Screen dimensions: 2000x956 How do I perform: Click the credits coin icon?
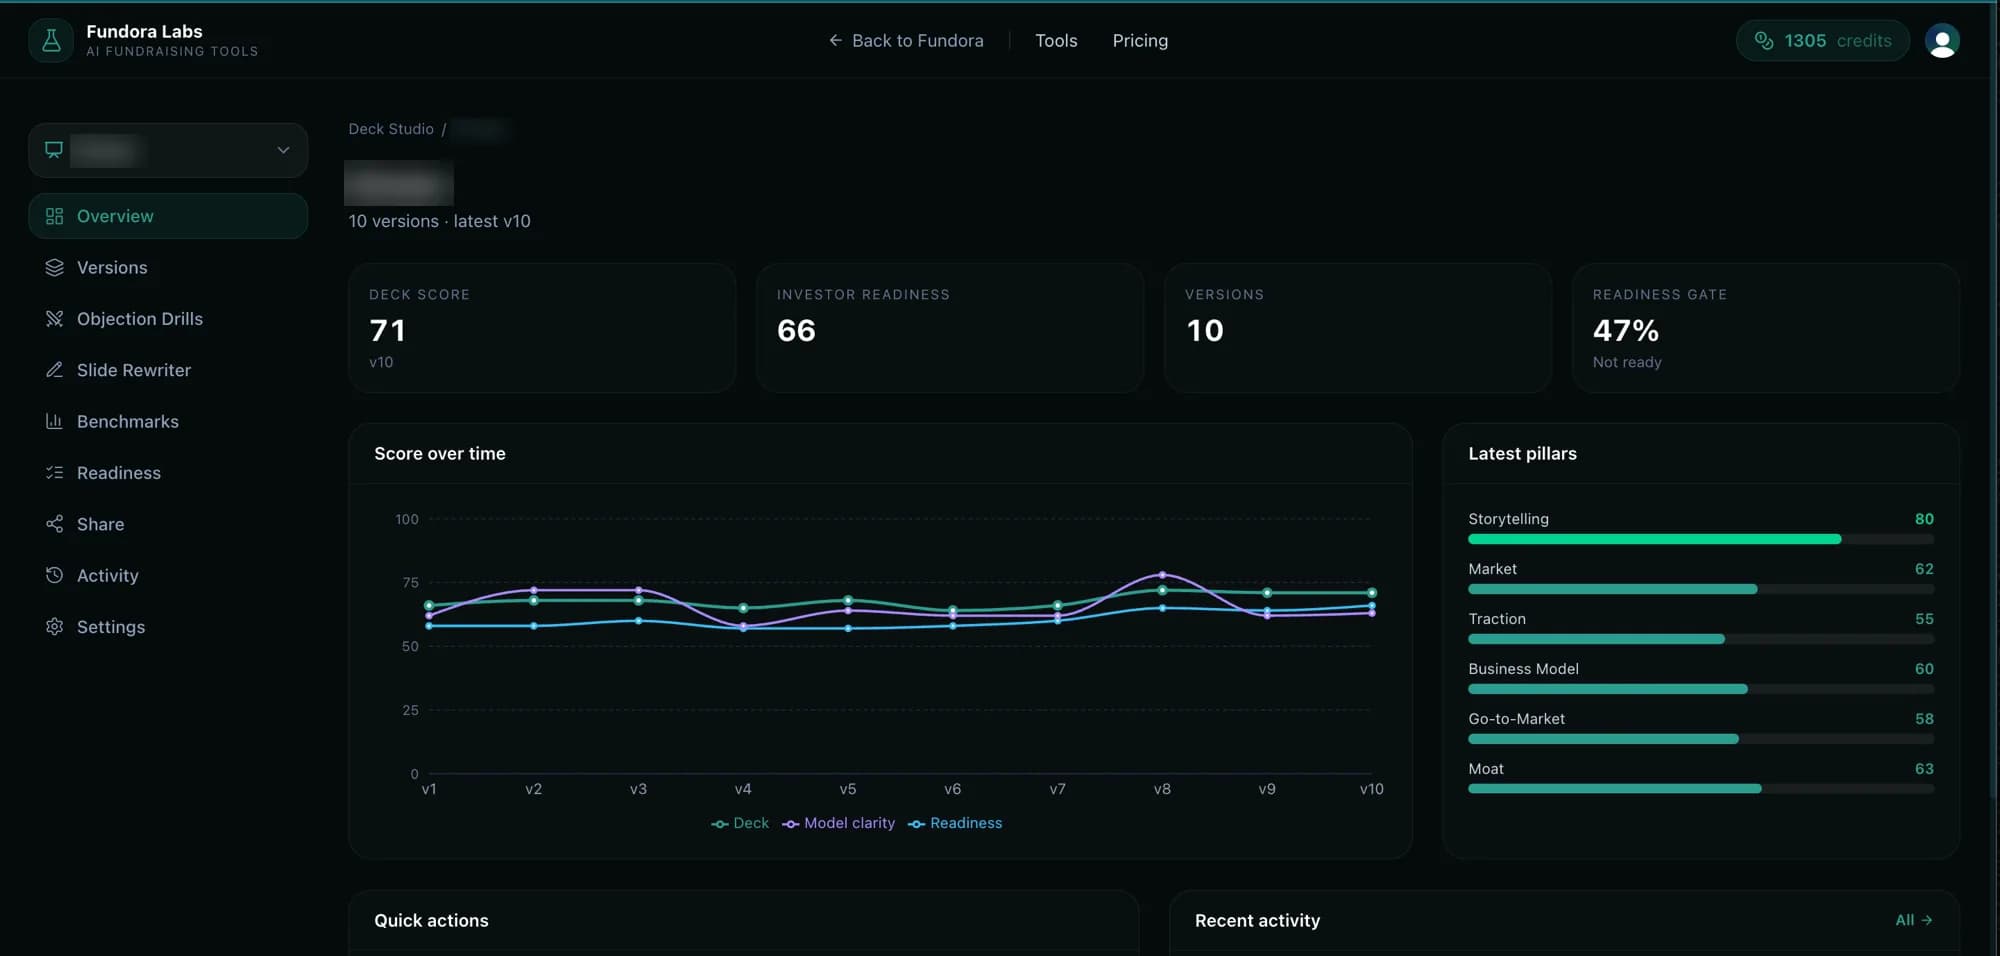tap(1764, 41)
